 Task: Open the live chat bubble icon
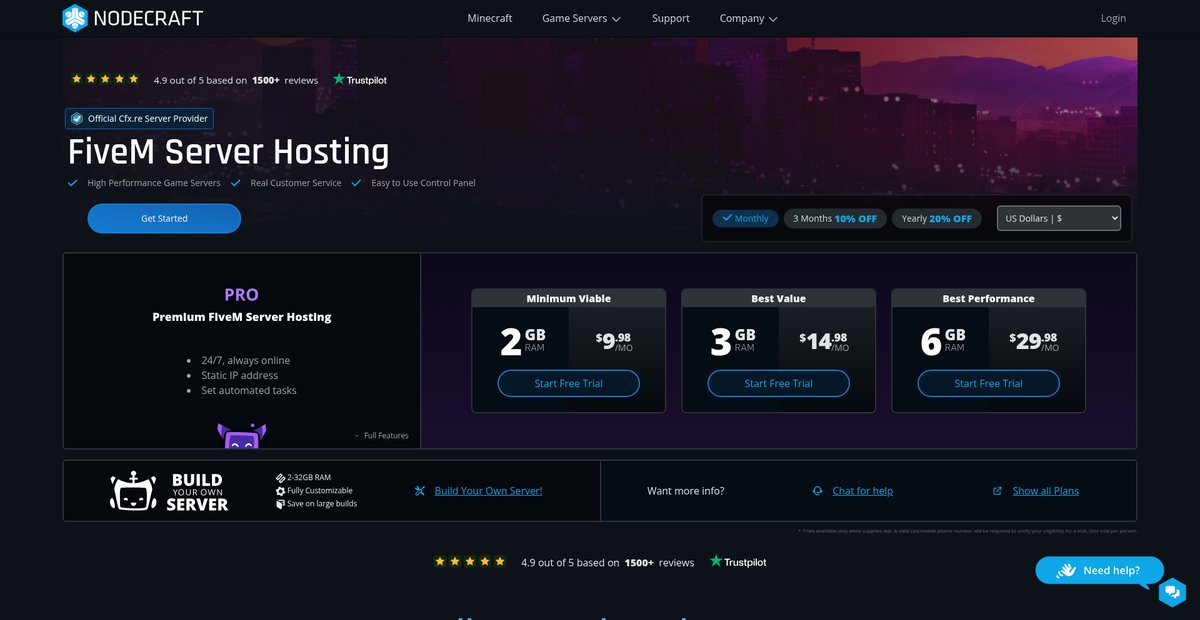(1172, 592)
